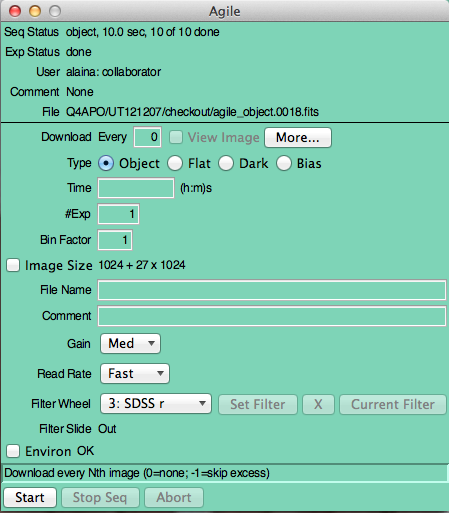
Task: Open the Gain dropdown showing Med
Action: 130,343
